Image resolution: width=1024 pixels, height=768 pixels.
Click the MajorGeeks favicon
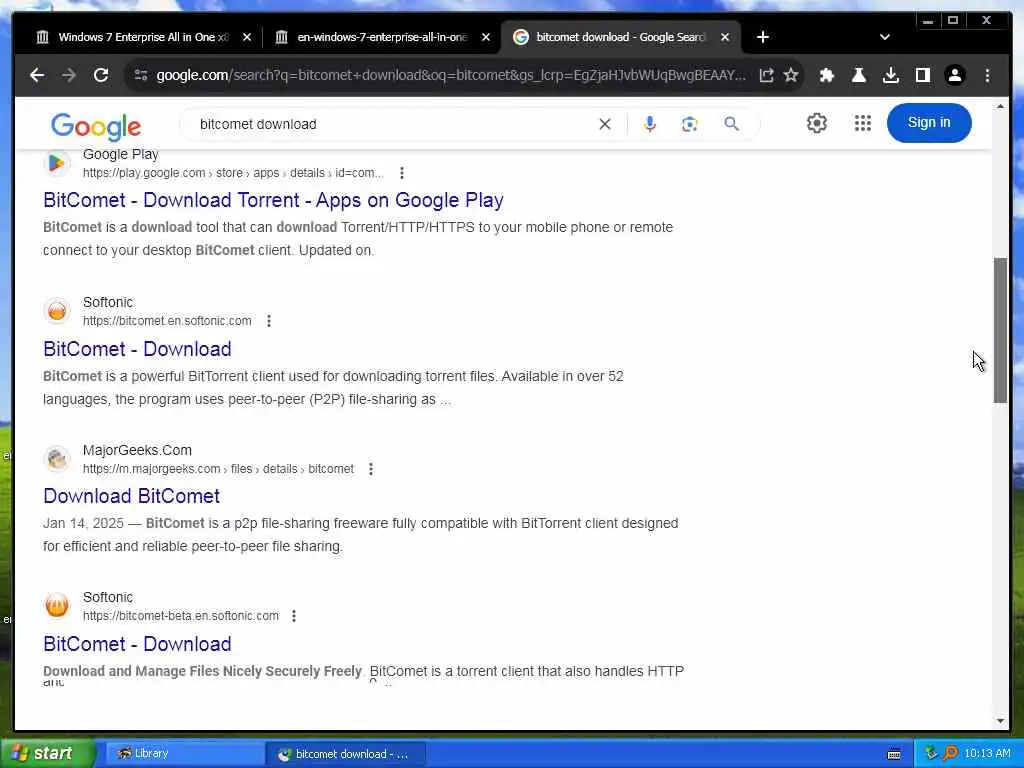pos(57,458)
